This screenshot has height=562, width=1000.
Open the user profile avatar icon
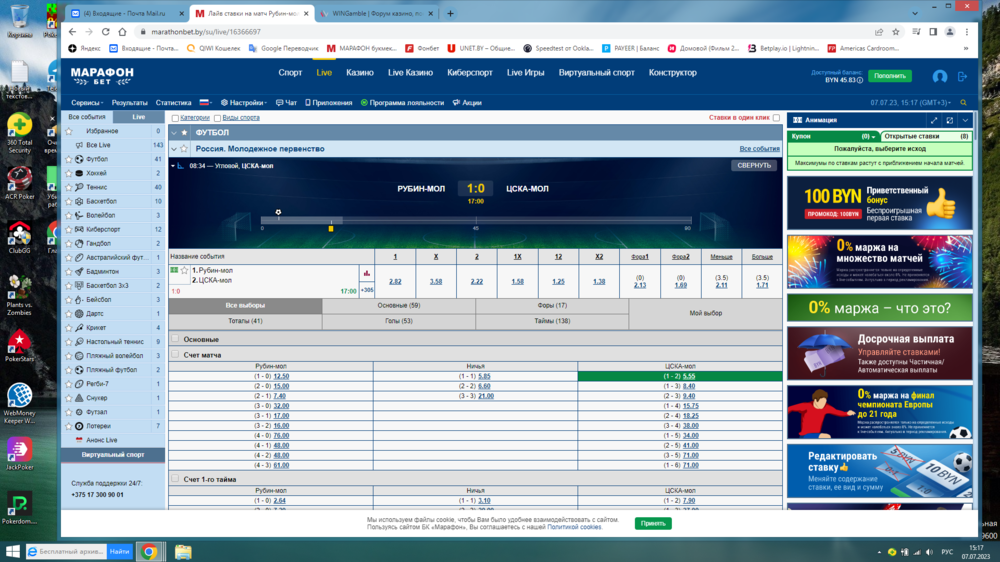click(x=939, y=76)
